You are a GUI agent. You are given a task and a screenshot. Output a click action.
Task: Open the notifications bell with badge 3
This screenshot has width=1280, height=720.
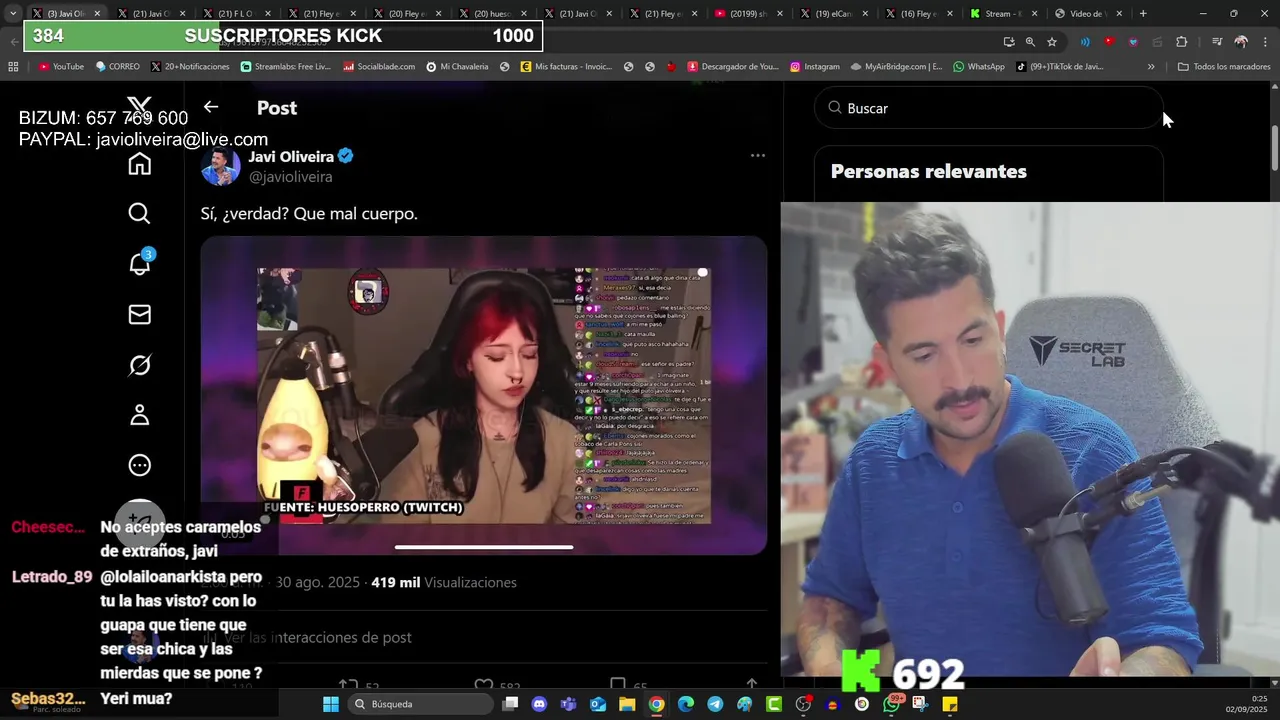click(x=140, y=262)
